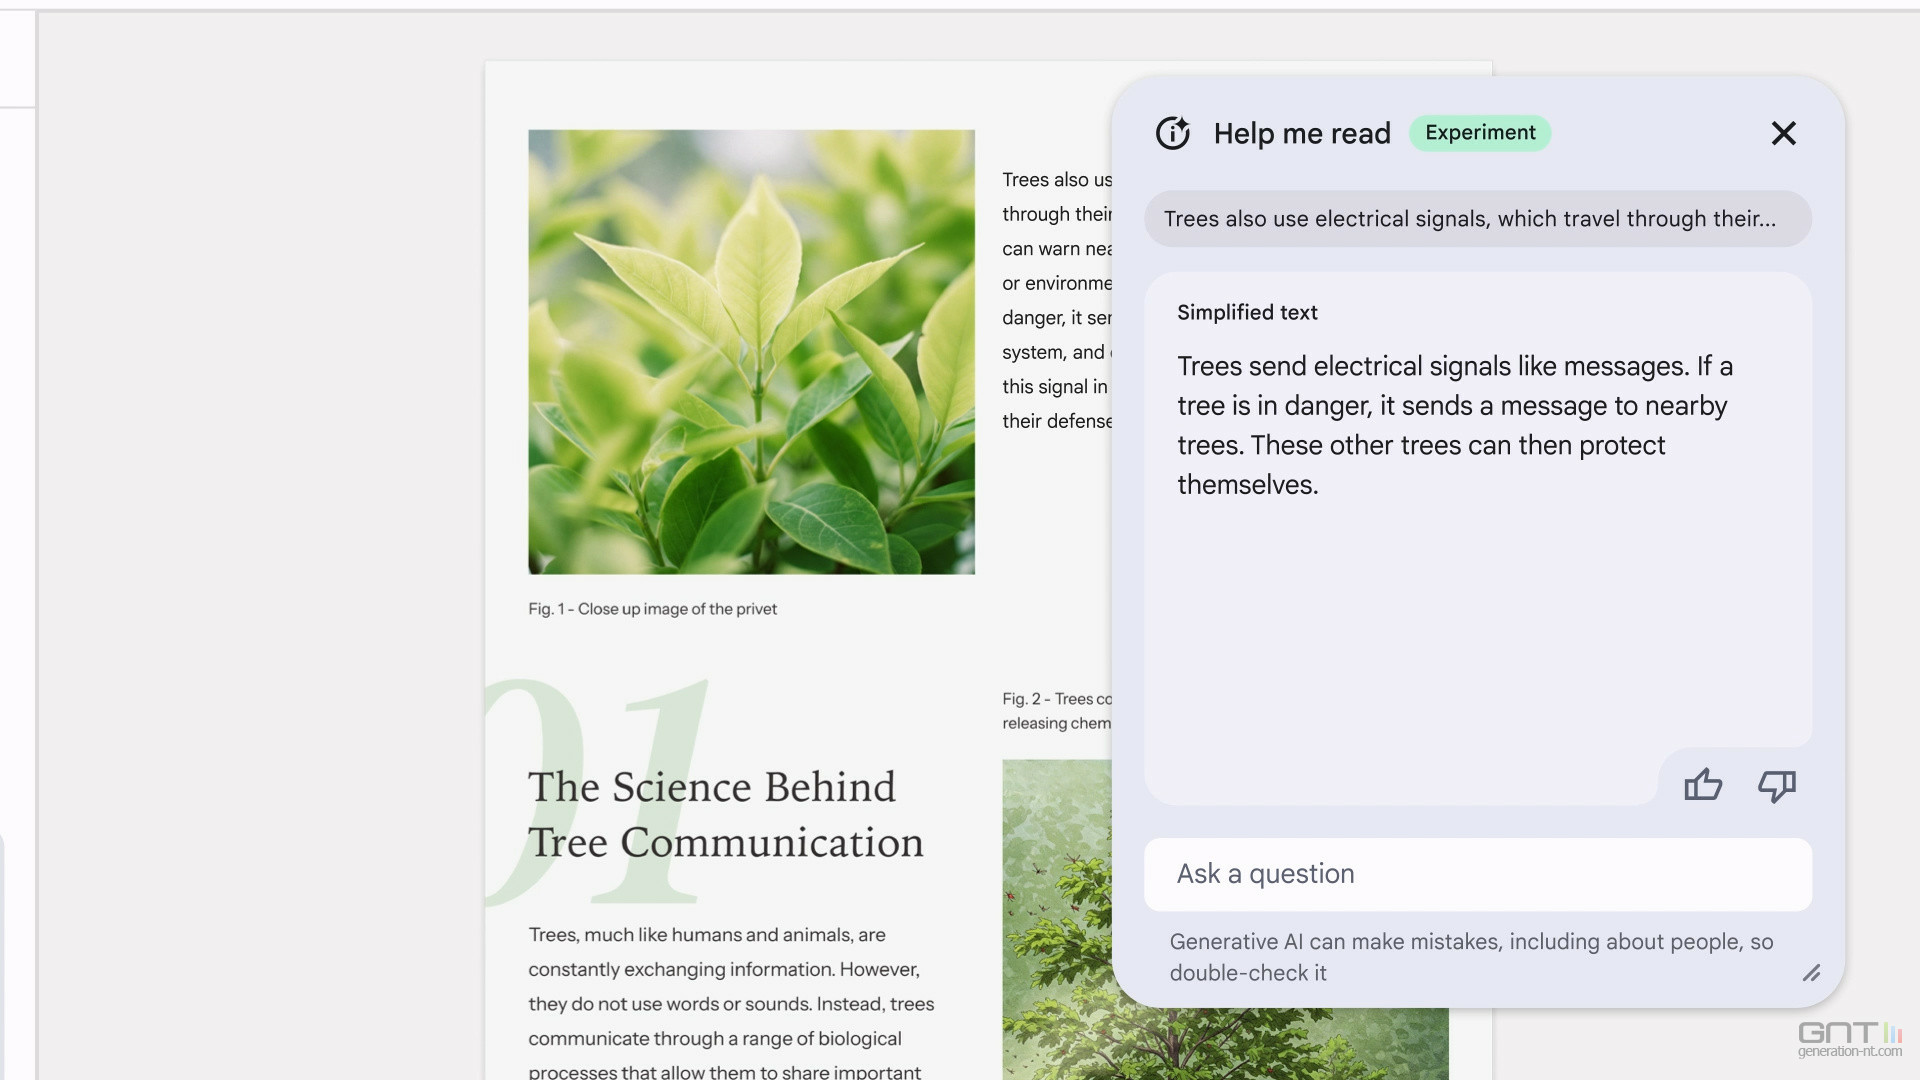
Task: Give thumbs up to simplified text
Action: tap(1703, 785)
